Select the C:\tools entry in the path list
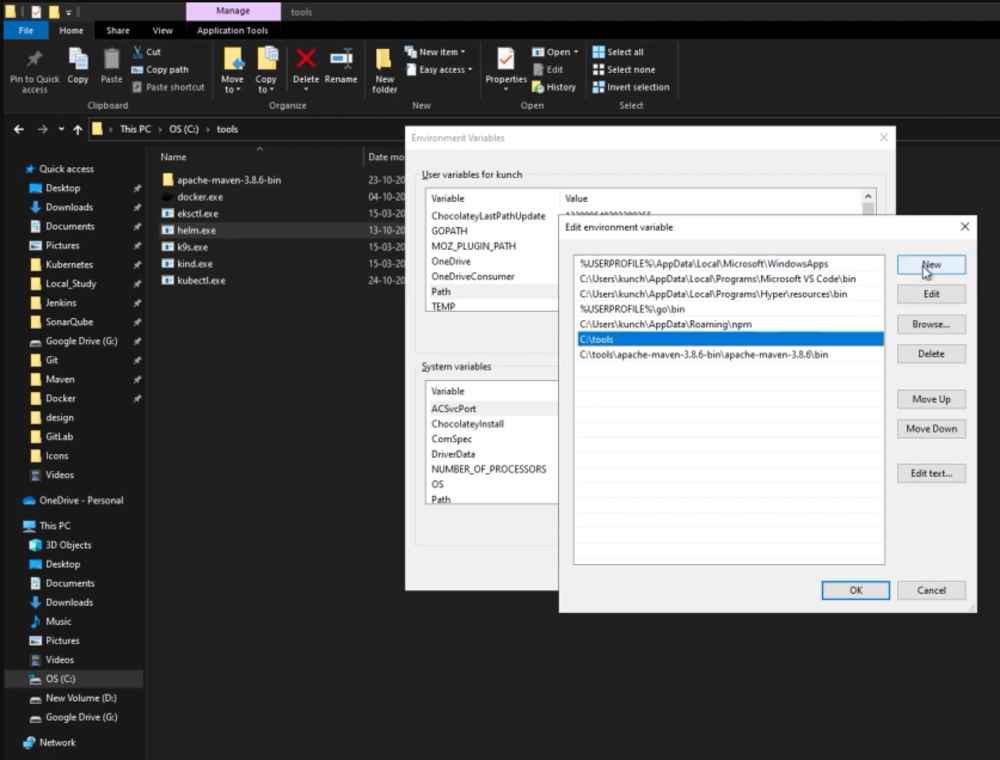Image resolution: width=1000 pixels, height=760 pixels. [x=700, y=339]
